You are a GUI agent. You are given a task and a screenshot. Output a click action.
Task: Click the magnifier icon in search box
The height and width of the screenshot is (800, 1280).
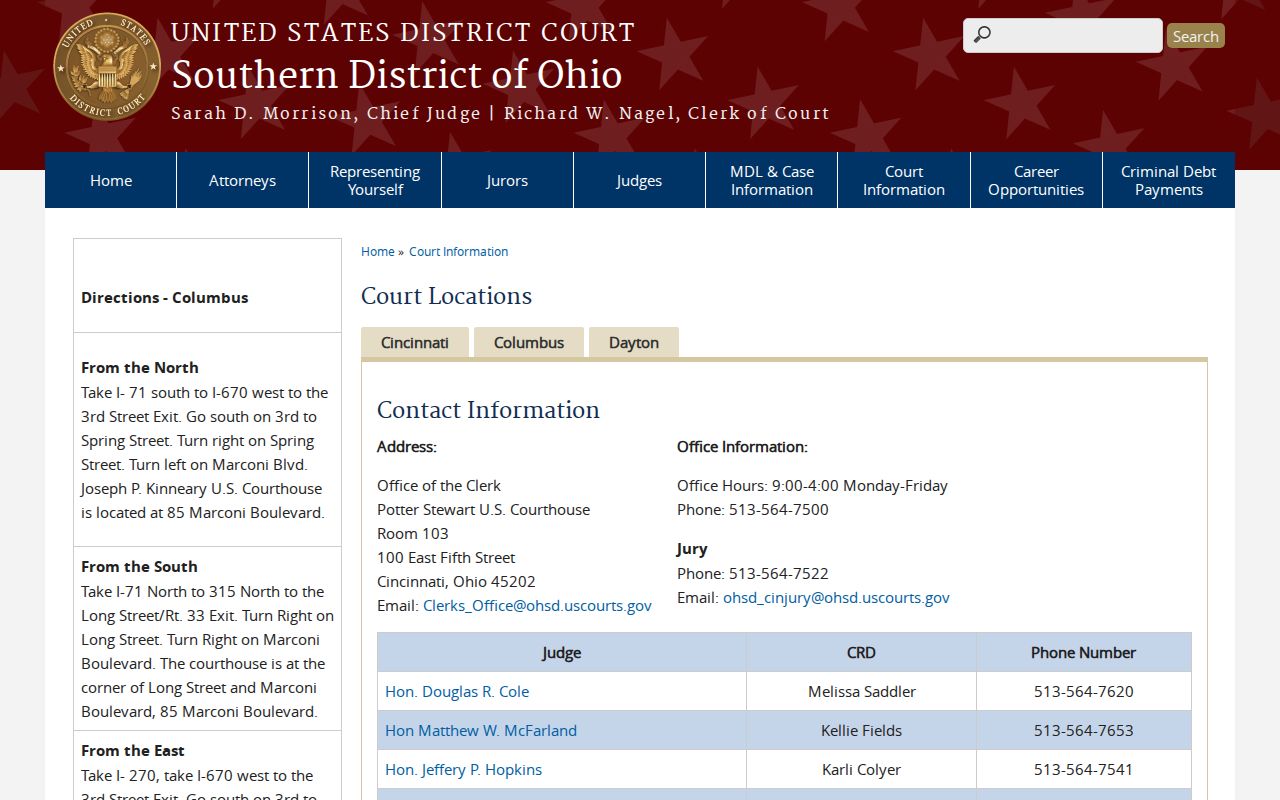[x=982, y=35]
